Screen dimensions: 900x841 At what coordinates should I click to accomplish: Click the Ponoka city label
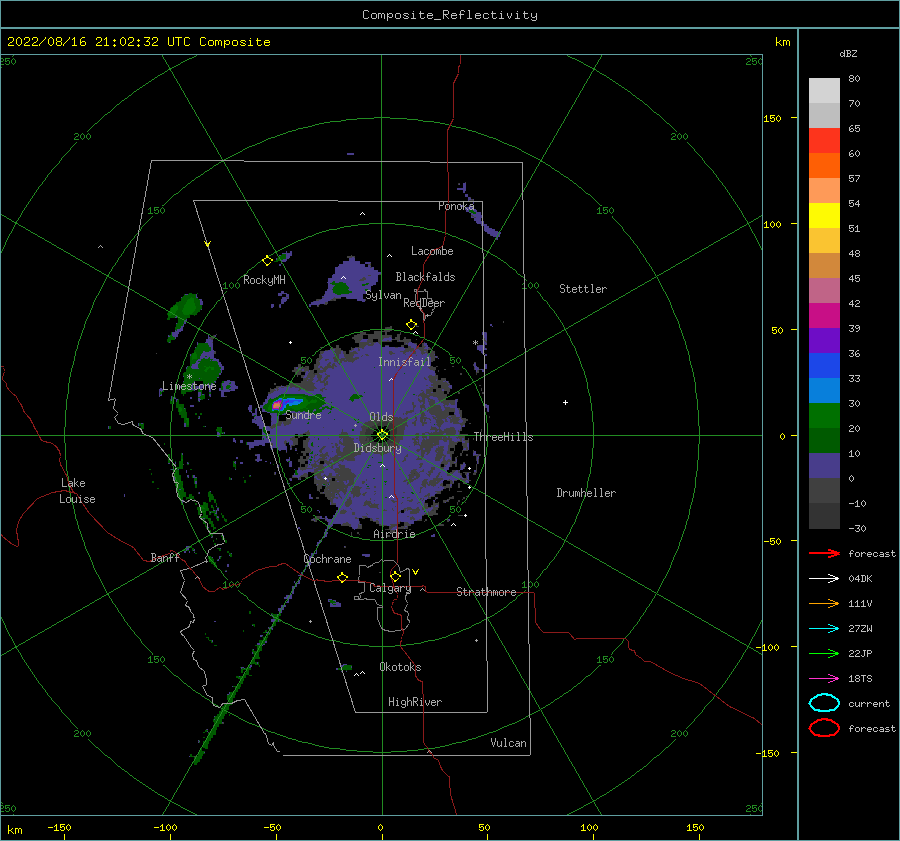[456, 206]
